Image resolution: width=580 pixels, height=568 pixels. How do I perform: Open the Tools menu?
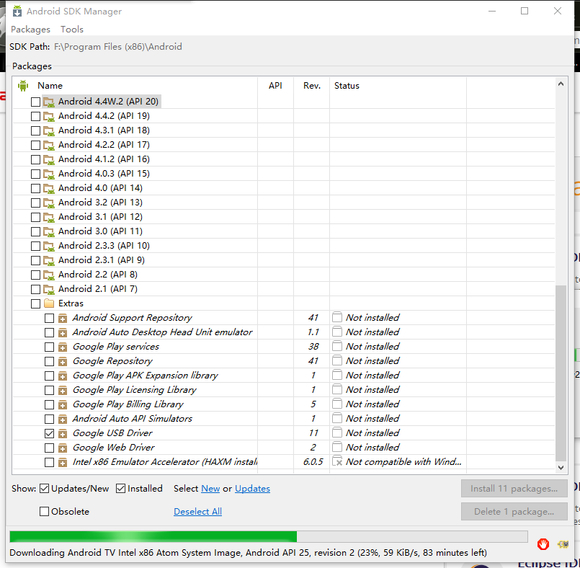click(72, 29)
